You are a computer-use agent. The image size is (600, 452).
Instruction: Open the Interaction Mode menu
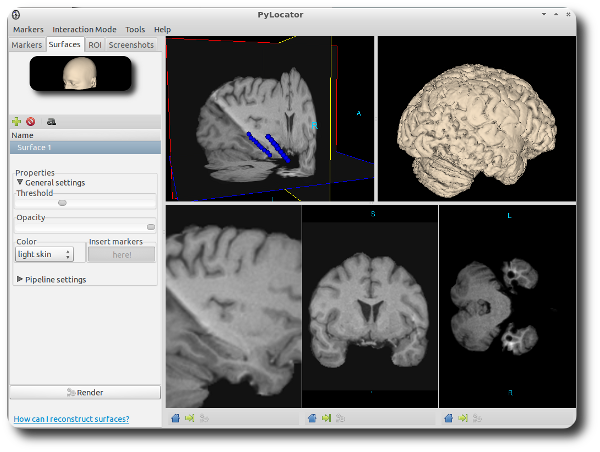click(x=84, y=30)
